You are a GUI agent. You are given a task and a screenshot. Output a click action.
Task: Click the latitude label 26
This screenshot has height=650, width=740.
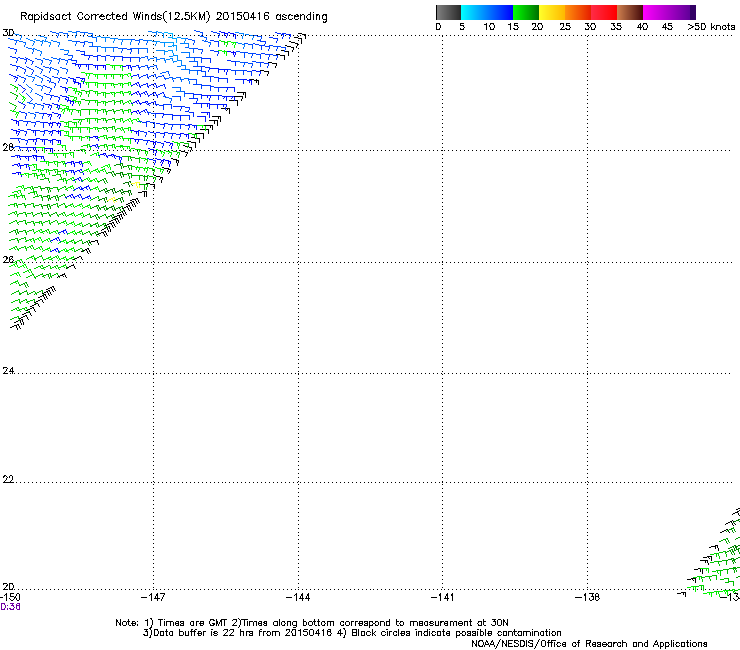click(x=8, y=260)
